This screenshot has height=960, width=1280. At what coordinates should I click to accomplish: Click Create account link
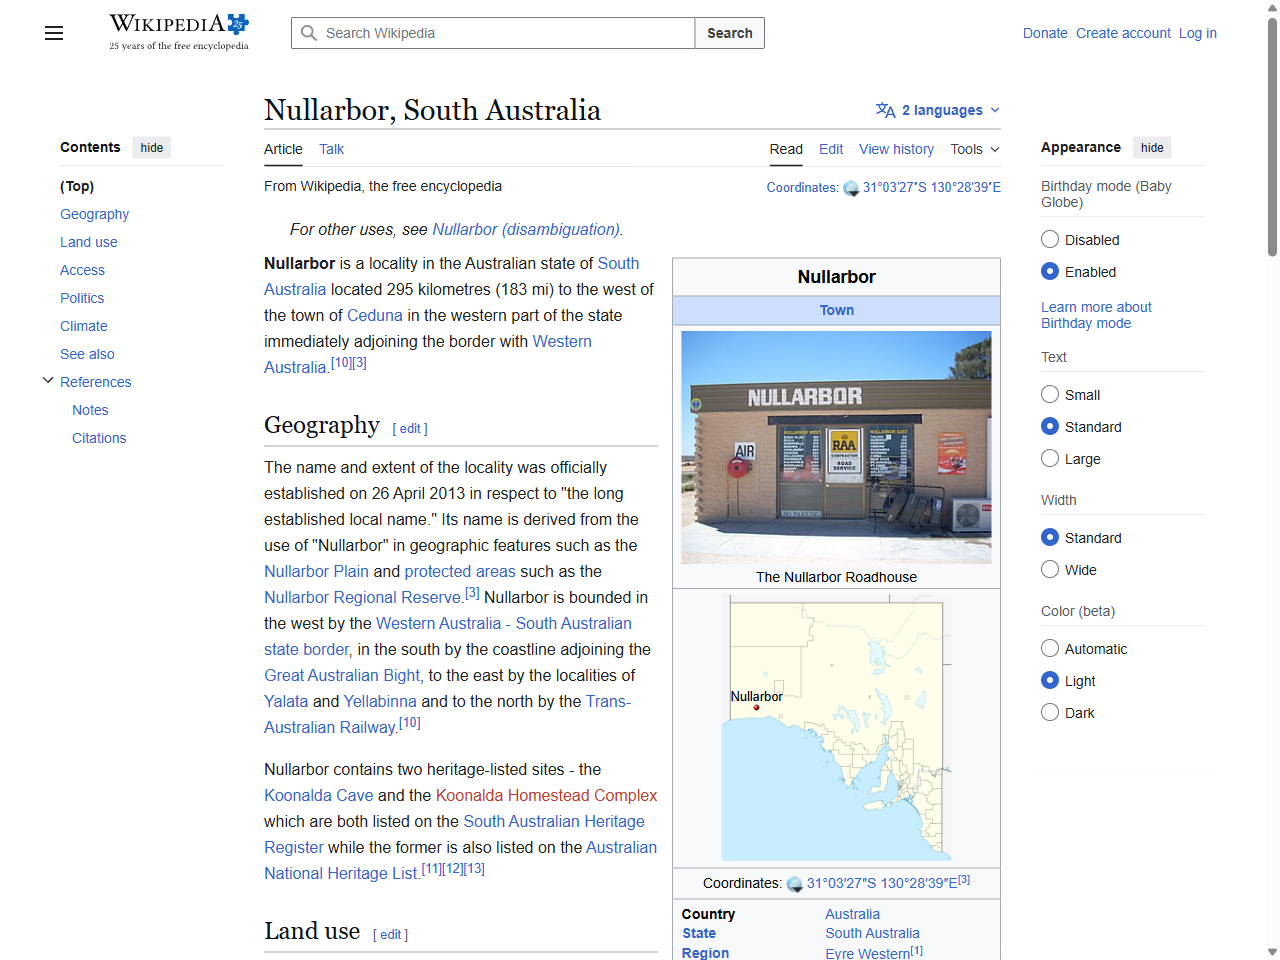click(1123, 33)
